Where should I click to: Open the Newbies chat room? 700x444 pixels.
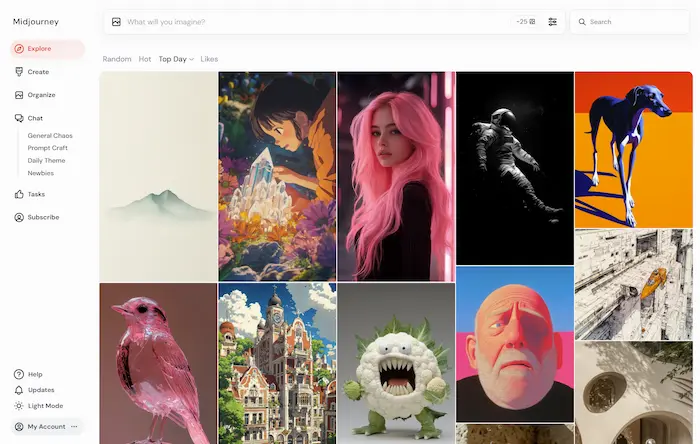pyautogui.click(x=41, y=173)
